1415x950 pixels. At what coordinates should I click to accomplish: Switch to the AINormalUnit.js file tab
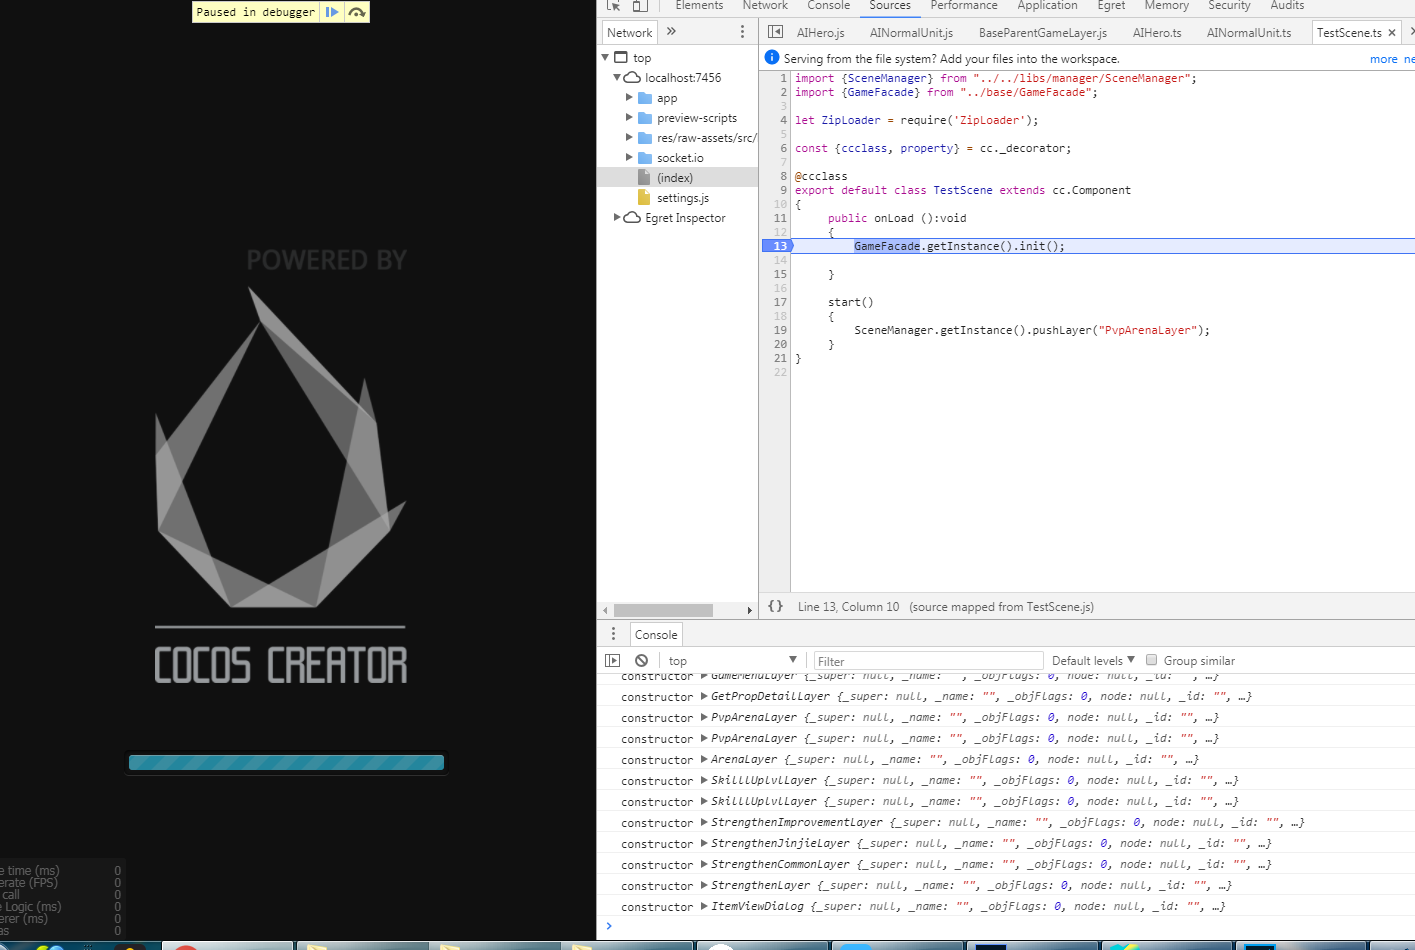coord(911,33)
